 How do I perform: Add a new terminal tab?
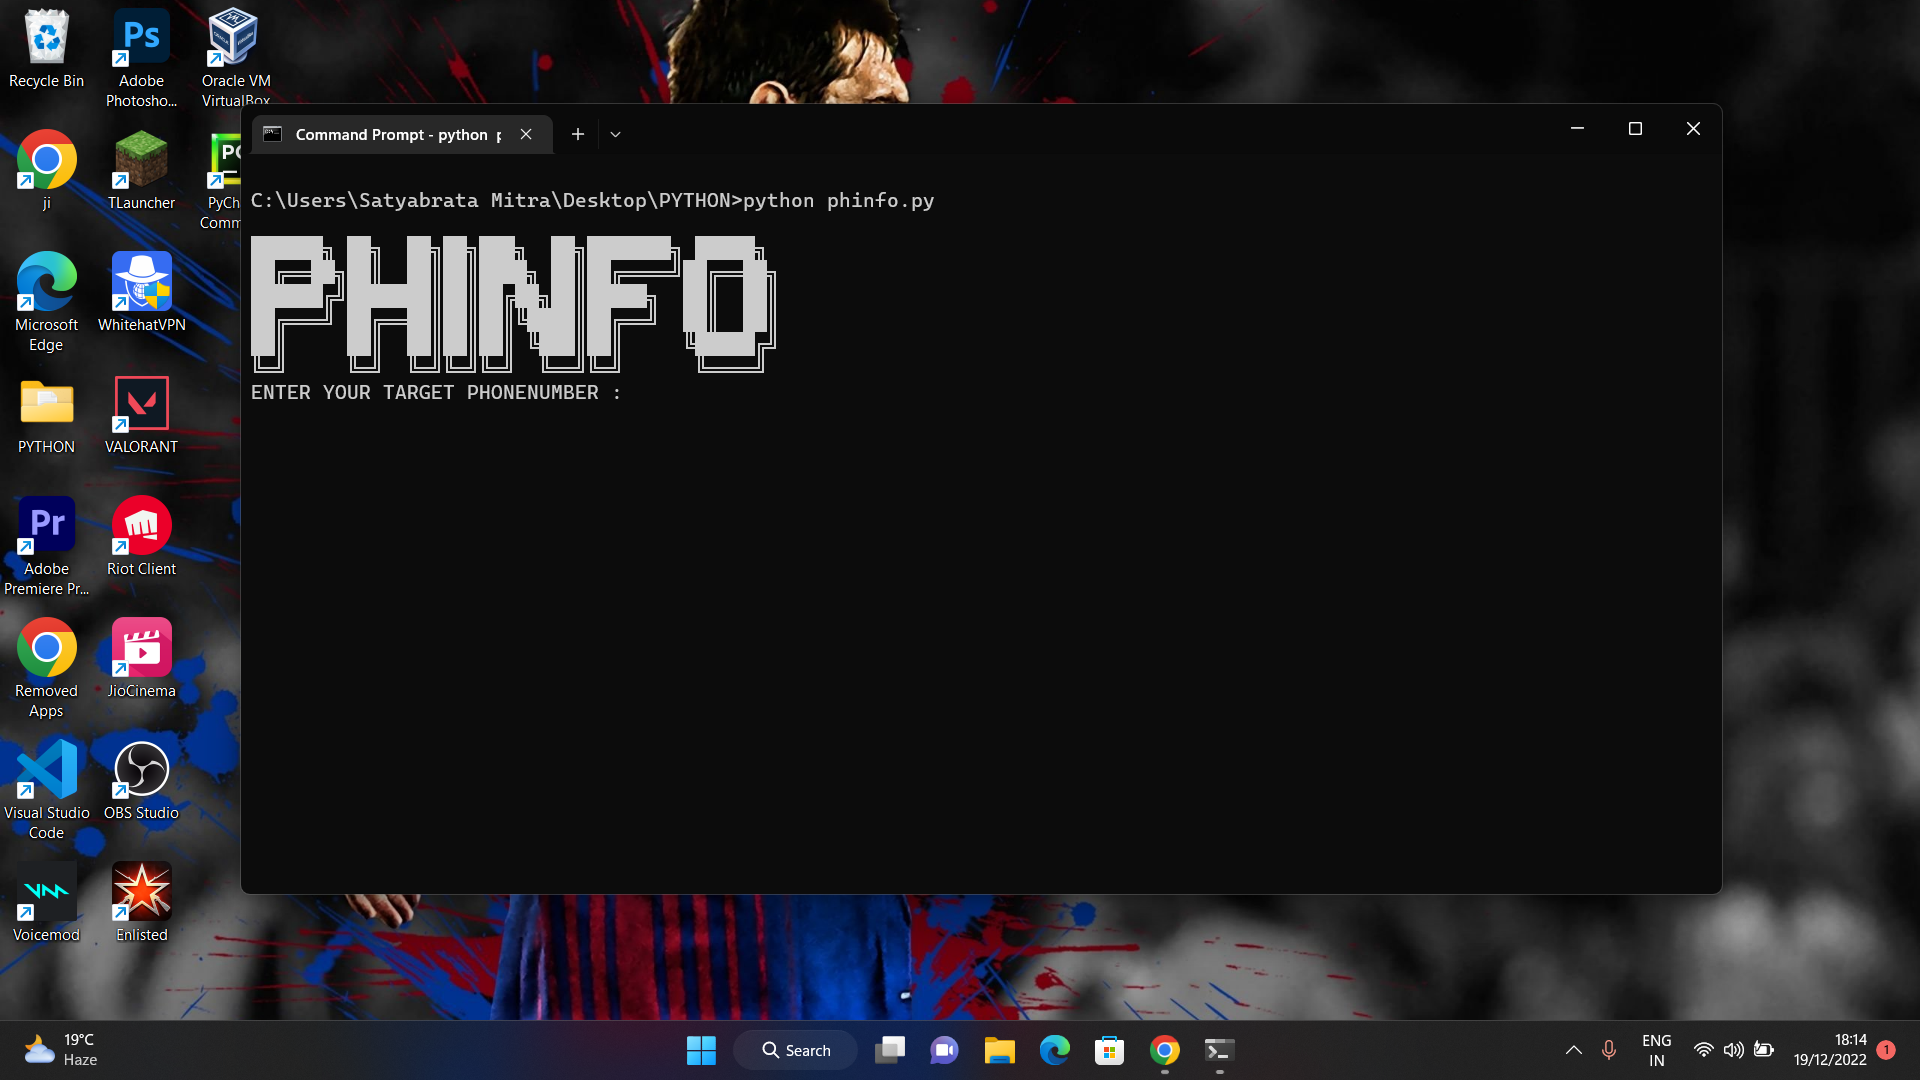577,135
